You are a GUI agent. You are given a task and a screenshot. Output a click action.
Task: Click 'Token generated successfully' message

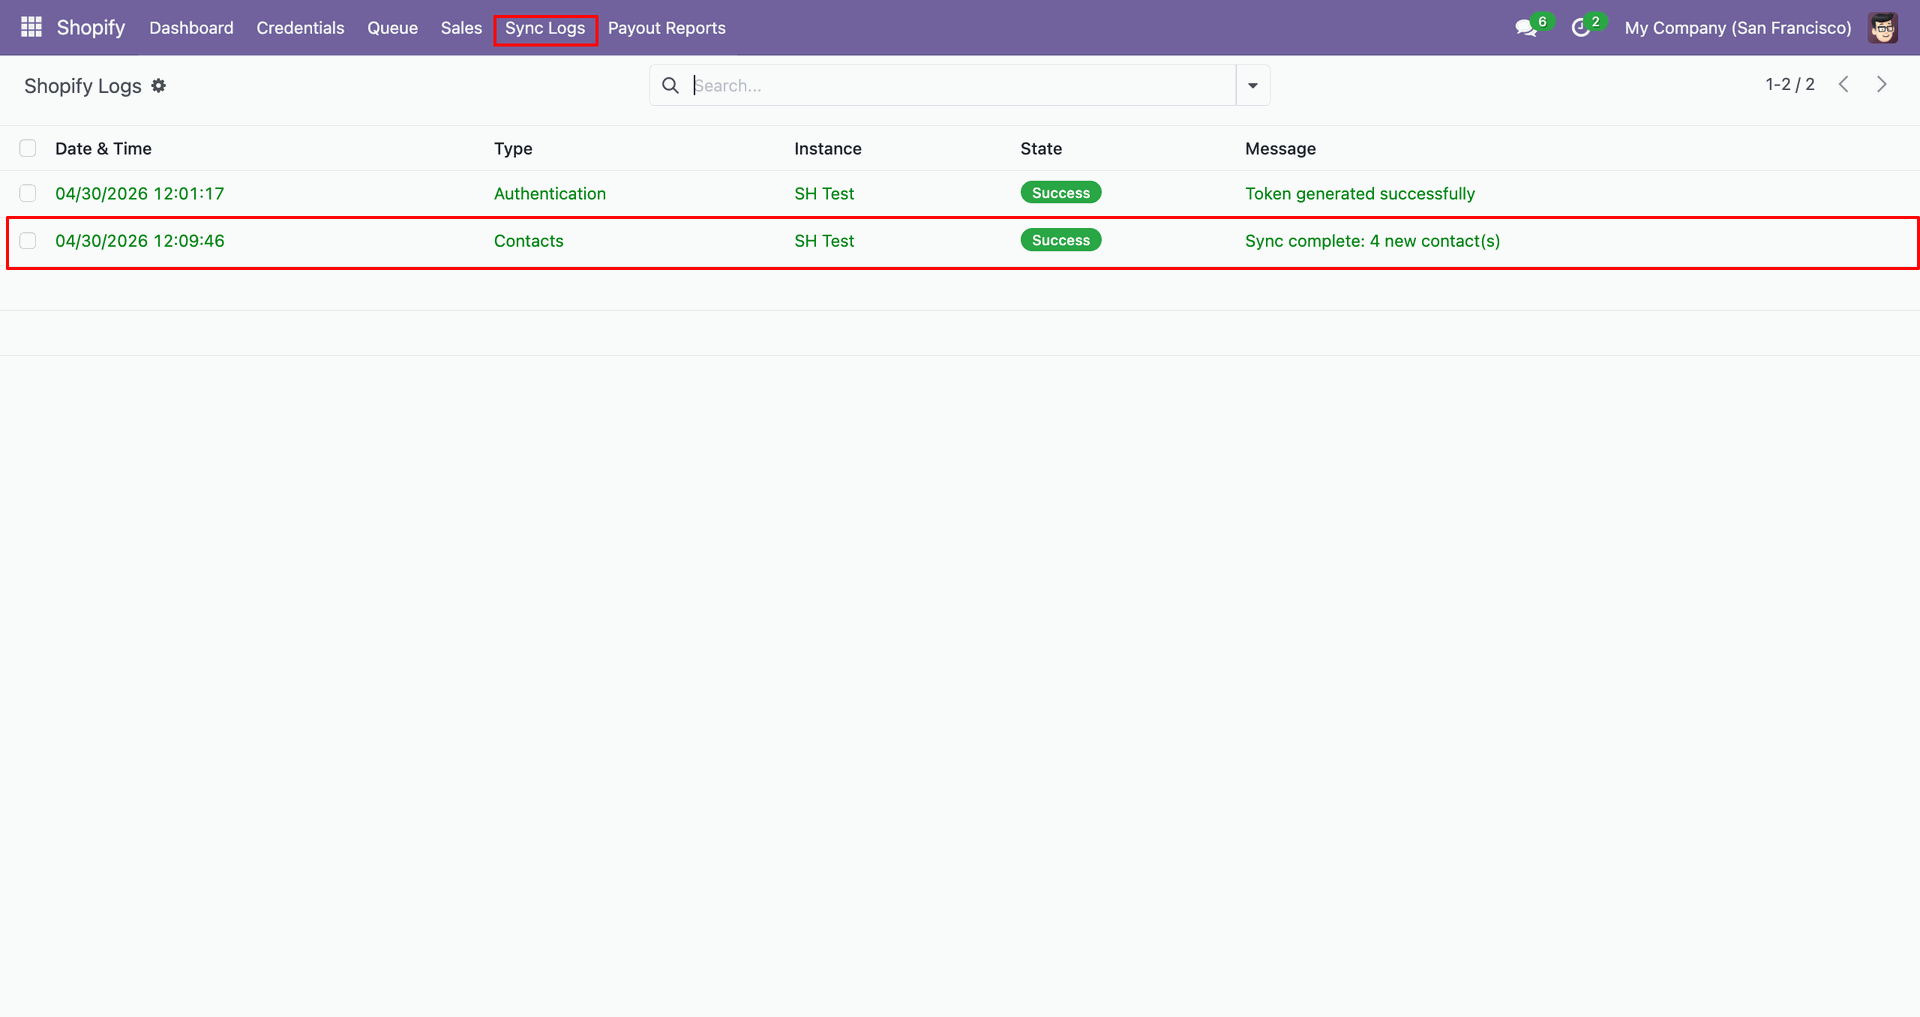pos(1360,193)
